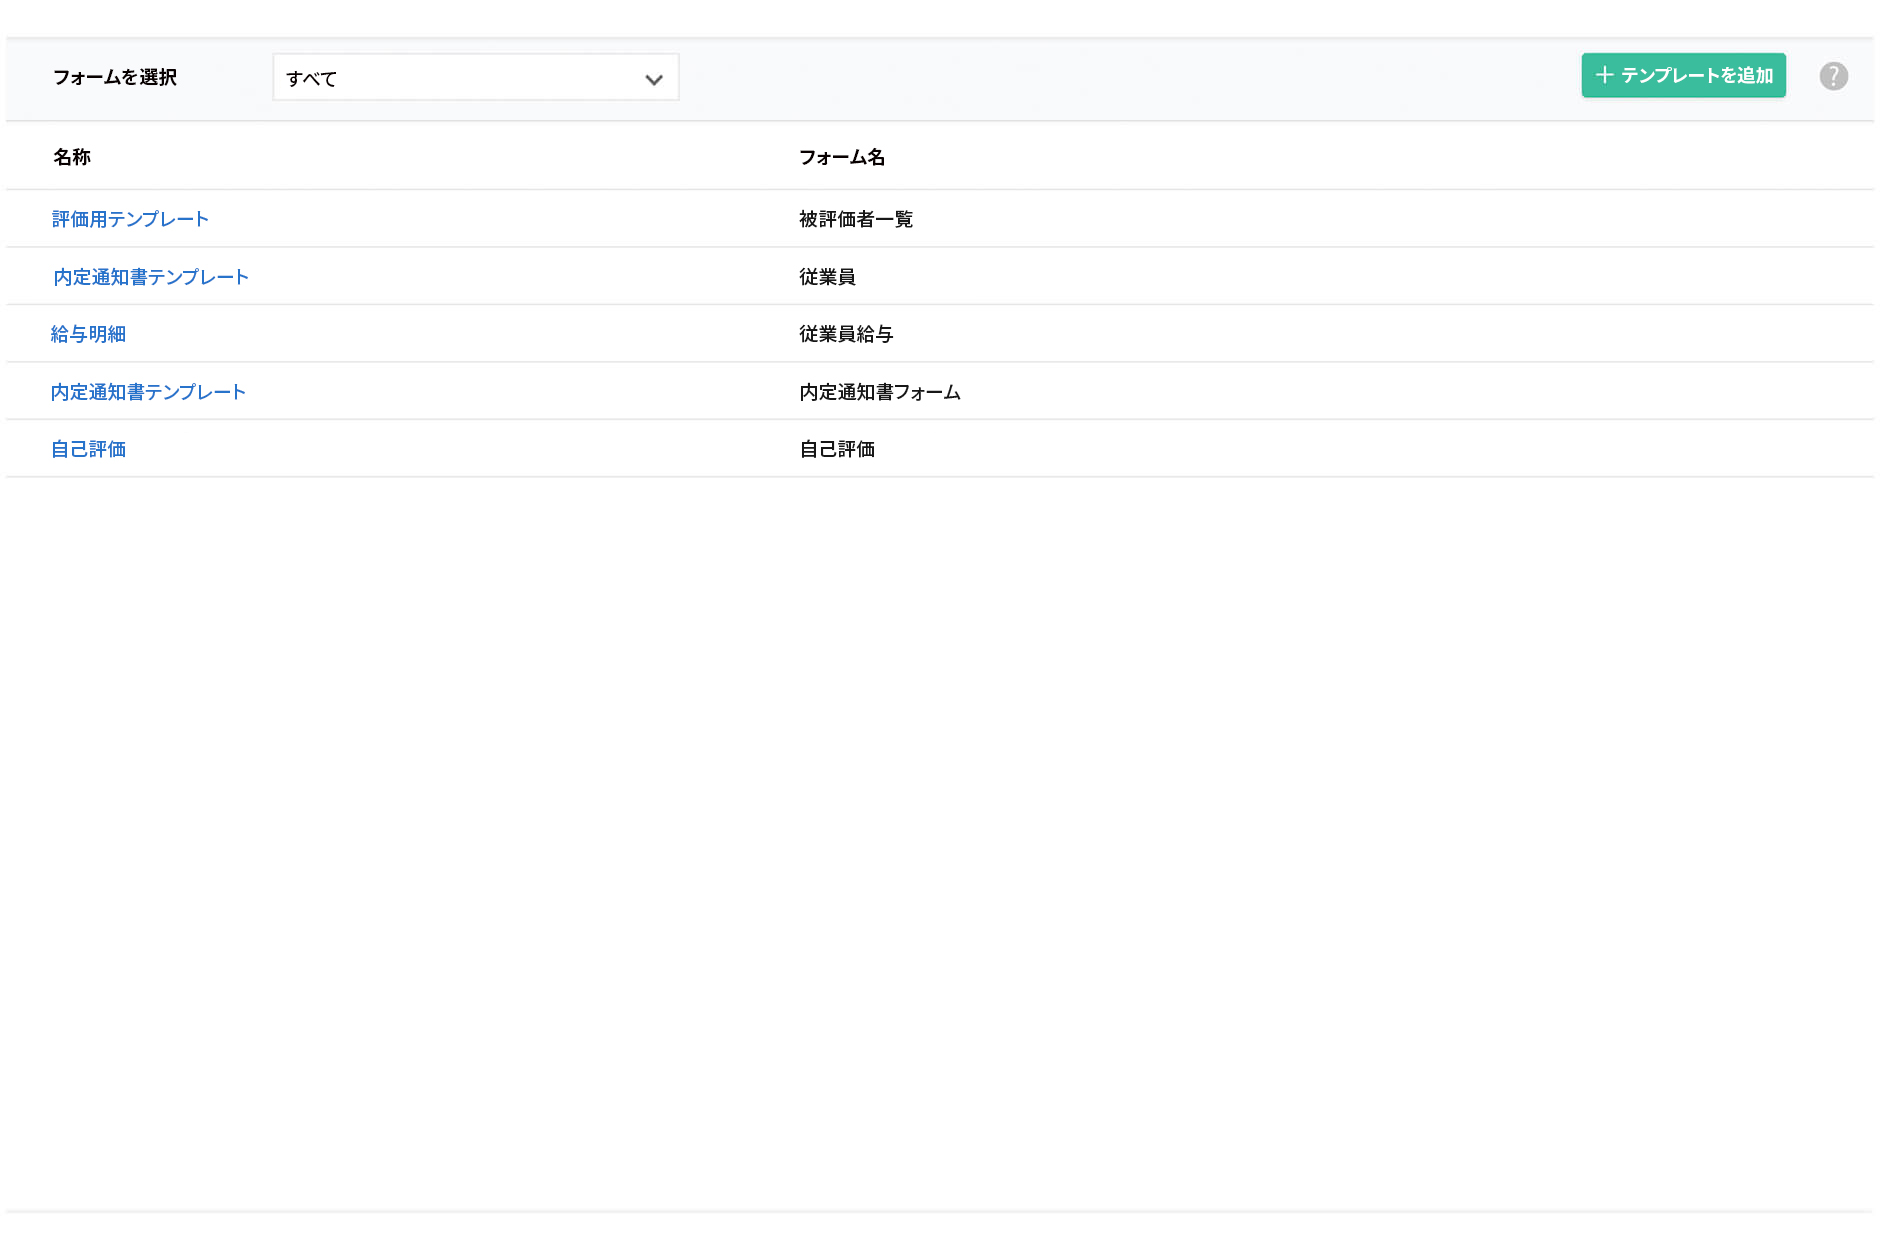Screen dimensions: 1880x1250
Task: Open 内定通知書テンプレート linked to 従業員 form
Action: coord(150,277)
